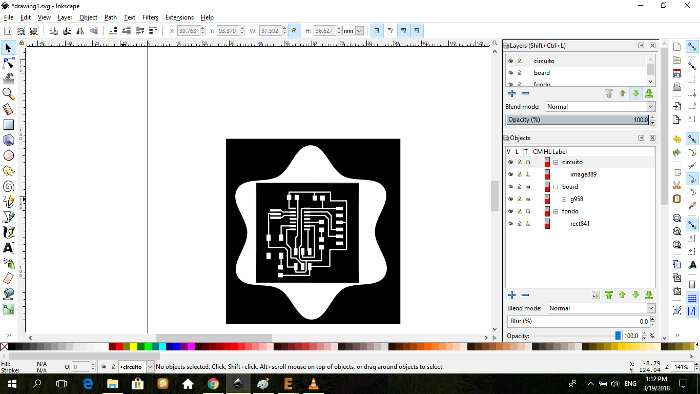This screenshot has width=700, height=394.
Task: Add new layer with plus button in Layers
Action: (512, 93)
